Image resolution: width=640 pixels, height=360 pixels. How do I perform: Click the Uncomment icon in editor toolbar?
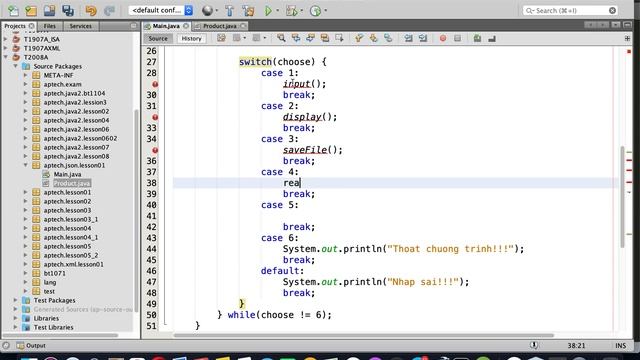[x=492, y=38]
